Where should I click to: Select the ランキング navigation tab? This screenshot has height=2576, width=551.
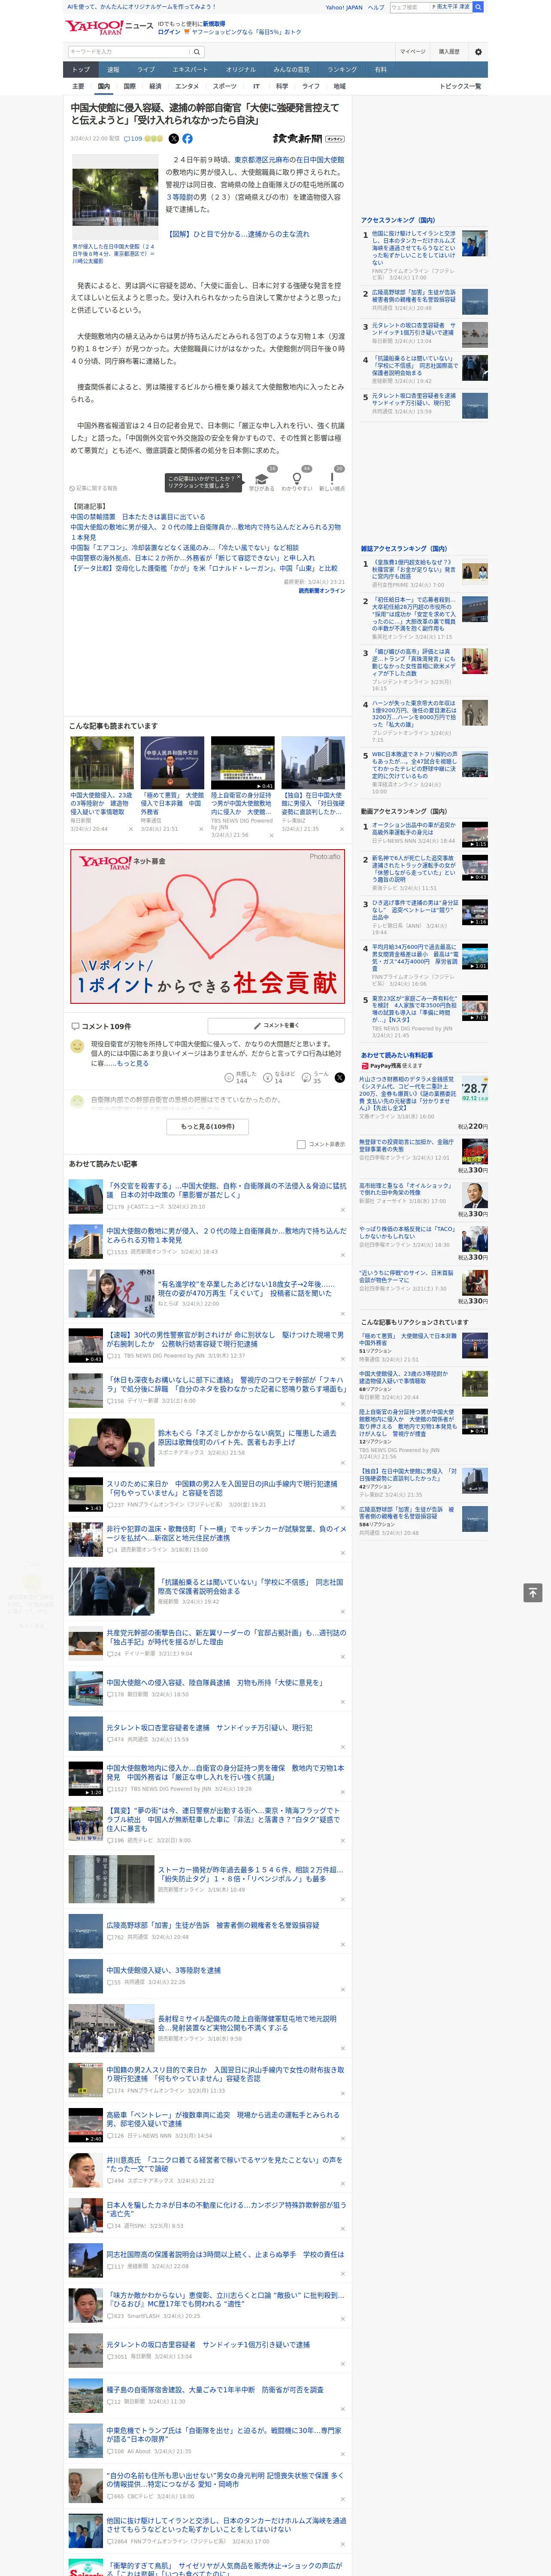pyautogui.click(x=343, y=70)
